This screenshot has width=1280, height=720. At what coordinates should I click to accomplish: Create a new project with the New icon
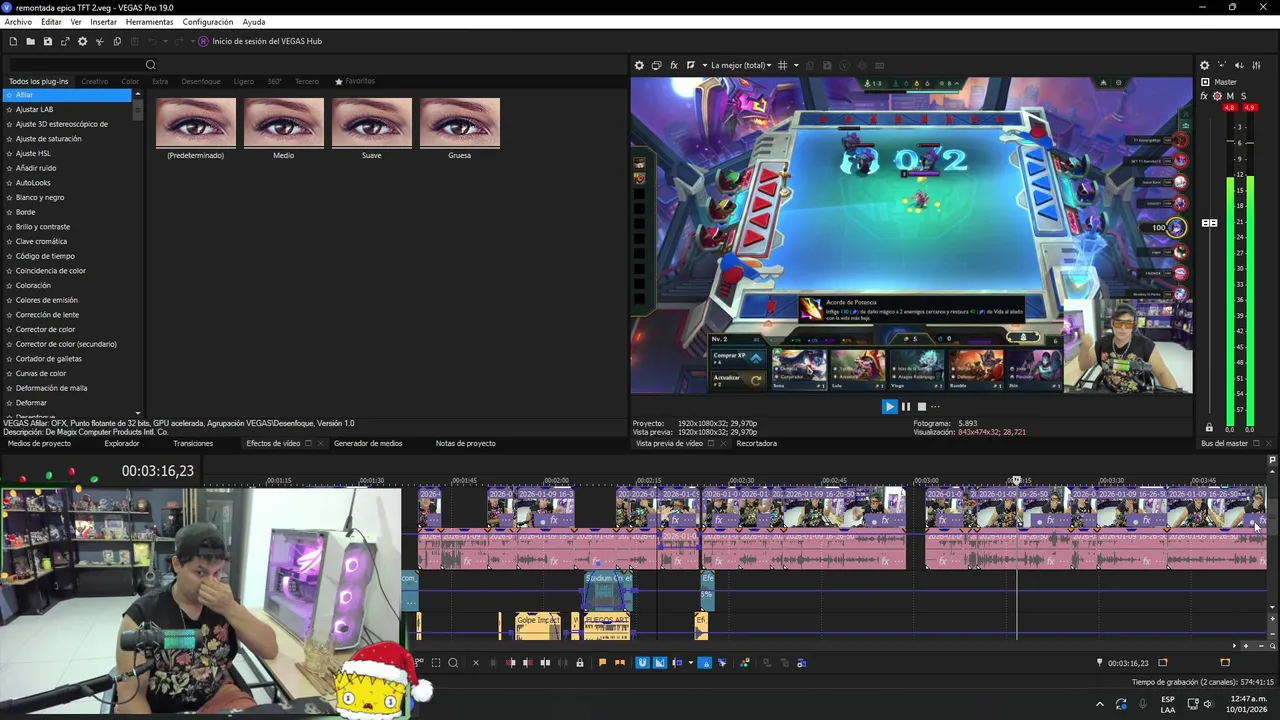tap(13, 41)
